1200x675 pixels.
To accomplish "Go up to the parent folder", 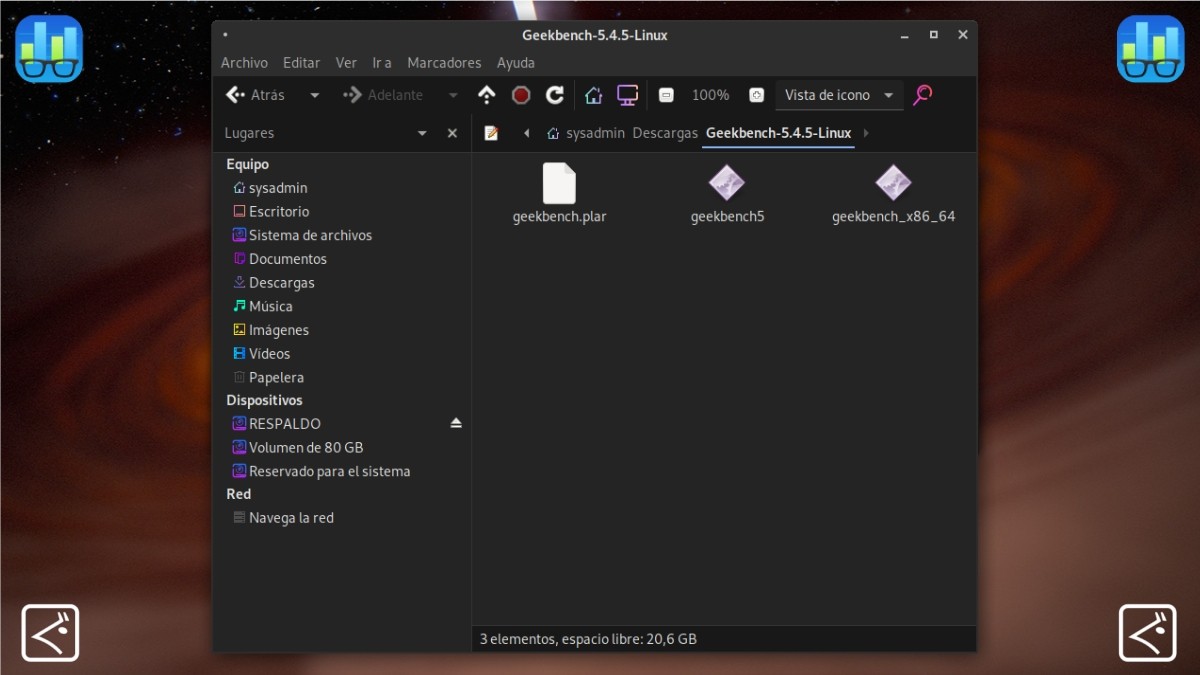I will tap(487, 95).
